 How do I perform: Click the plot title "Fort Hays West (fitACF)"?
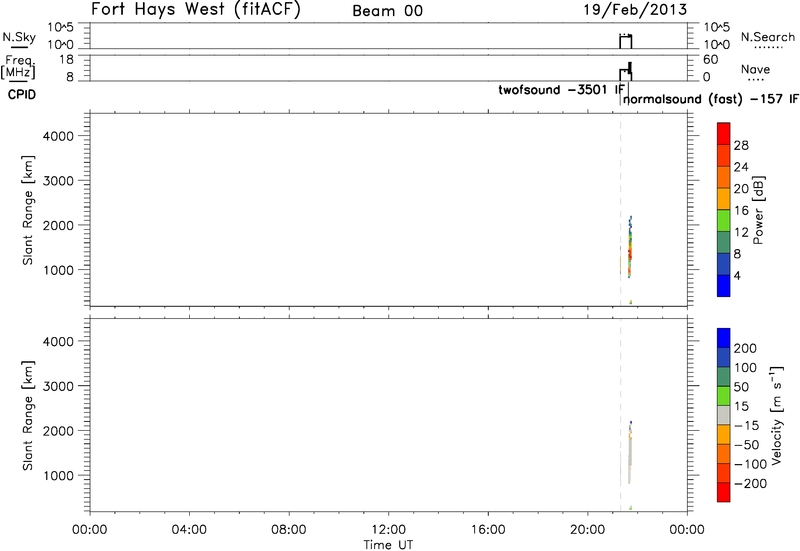tap(196, 10)
